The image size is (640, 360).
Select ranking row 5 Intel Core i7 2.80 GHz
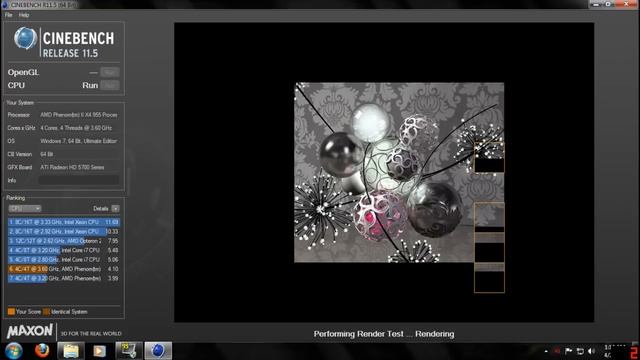[64, 260]
